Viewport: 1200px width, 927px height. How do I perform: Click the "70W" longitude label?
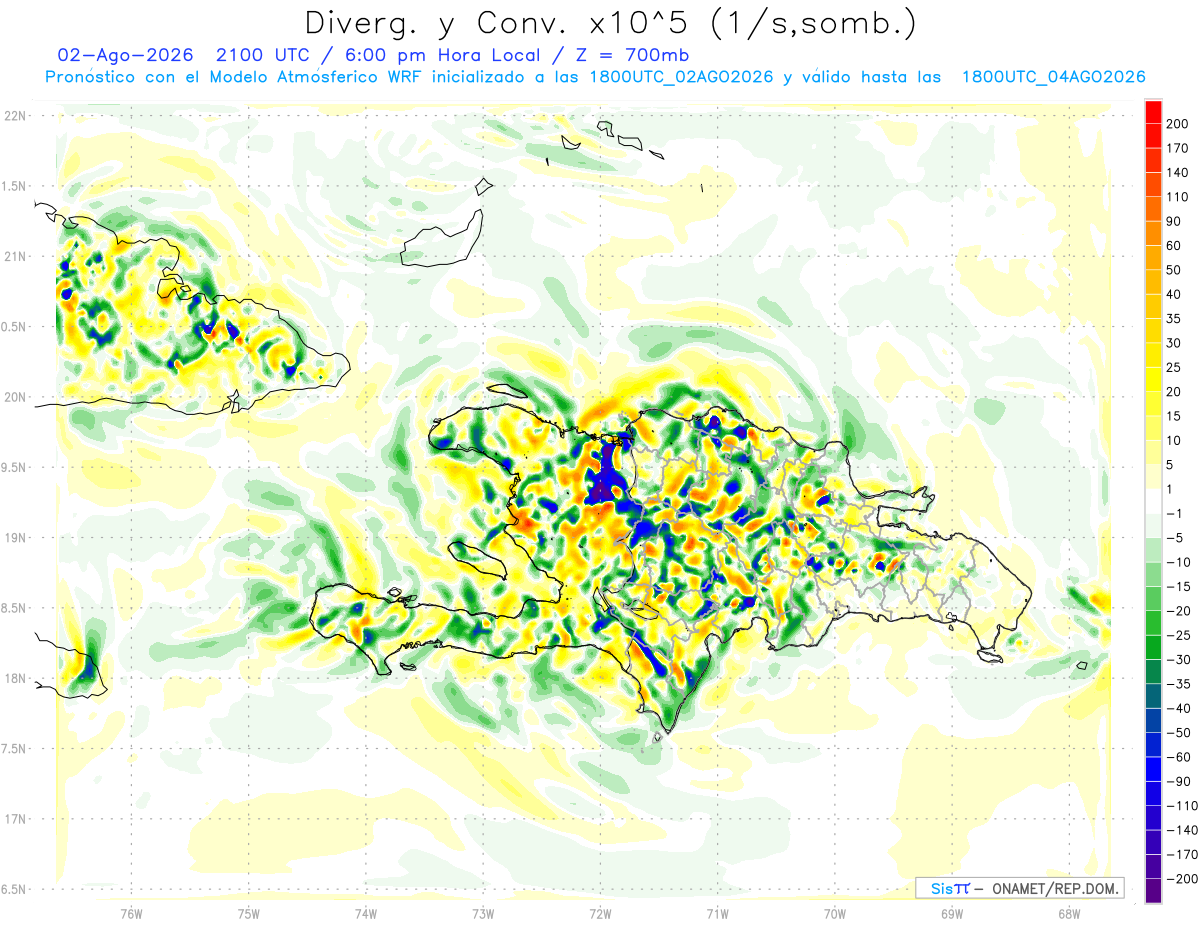pyautogui.click(x=835, y=914)
